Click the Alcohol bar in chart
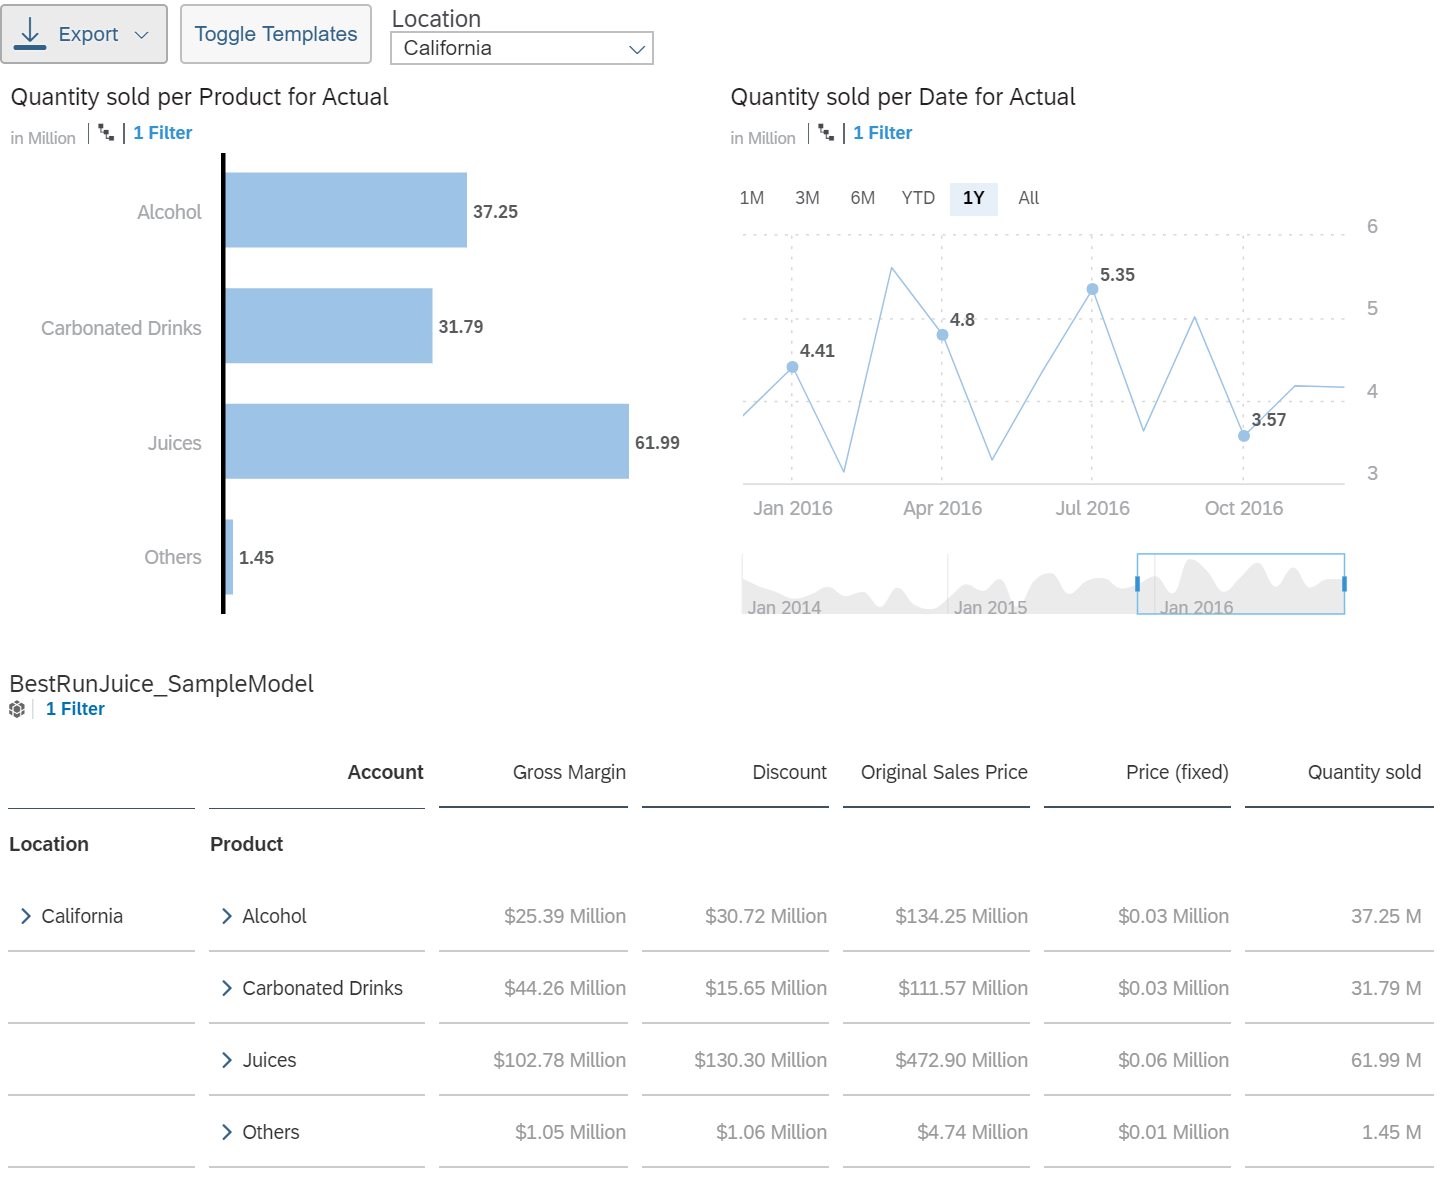 point(346,210)
